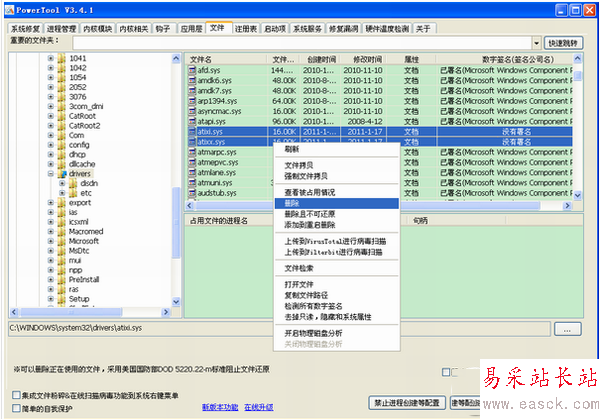Click the PreInstall folder icon
The width and height of the screenshot is (600, 419).
pyautogui.click(x=62, y=279)
